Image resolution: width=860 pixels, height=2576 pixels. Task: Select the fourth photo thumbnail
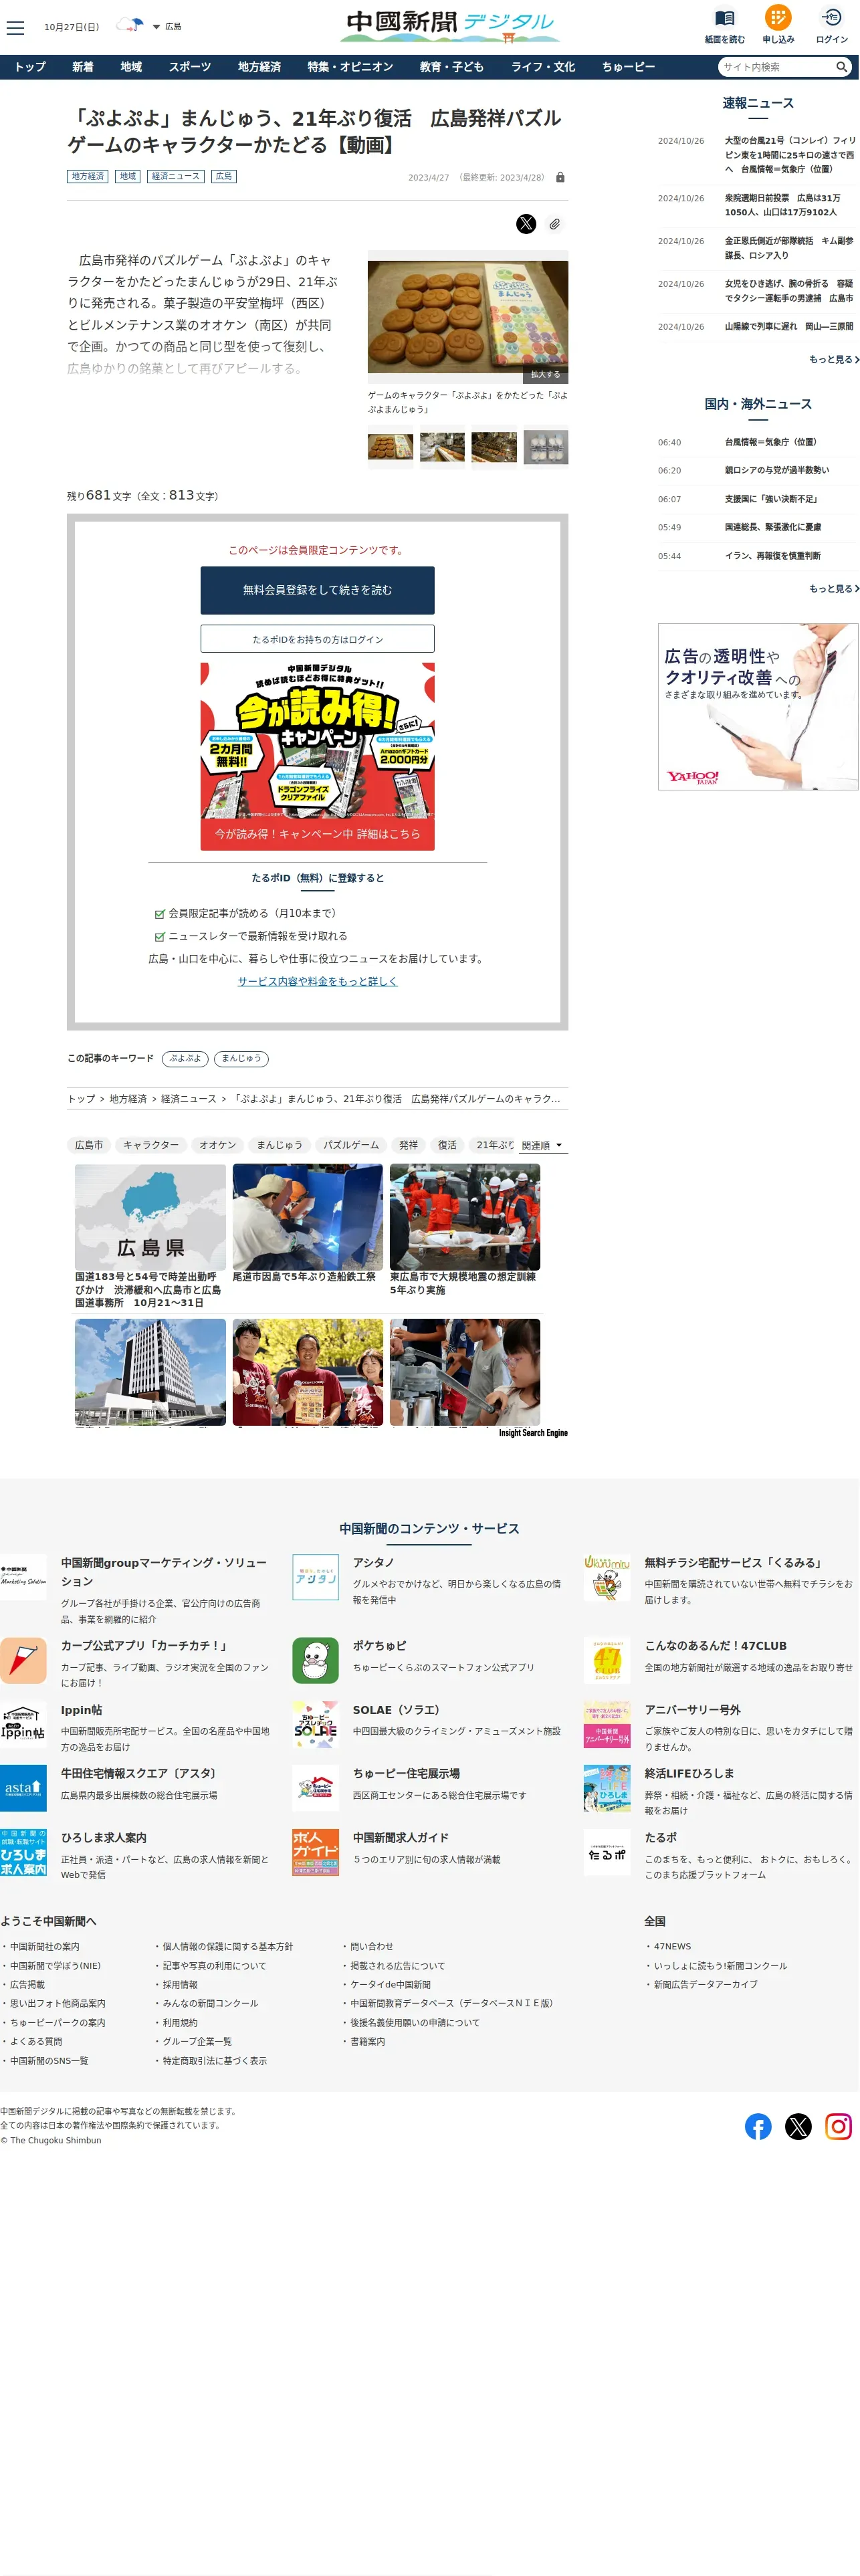tap(546, 447)
